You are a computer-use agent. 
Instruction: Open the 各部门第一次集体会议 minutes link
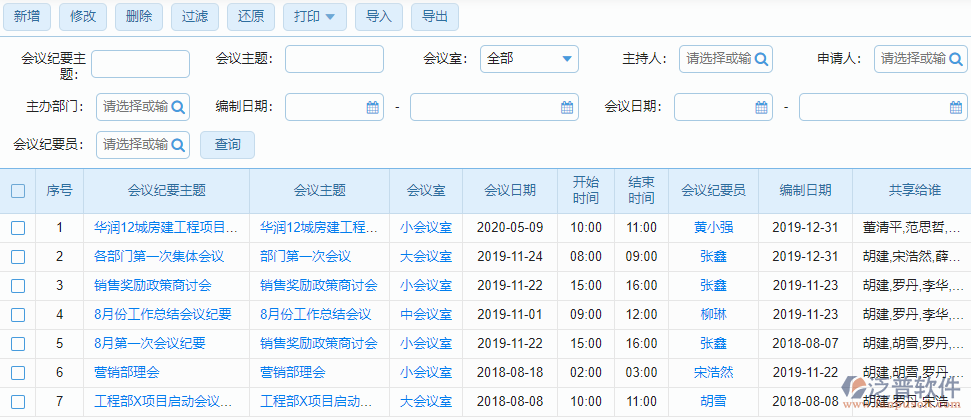(x=159, y=256)
